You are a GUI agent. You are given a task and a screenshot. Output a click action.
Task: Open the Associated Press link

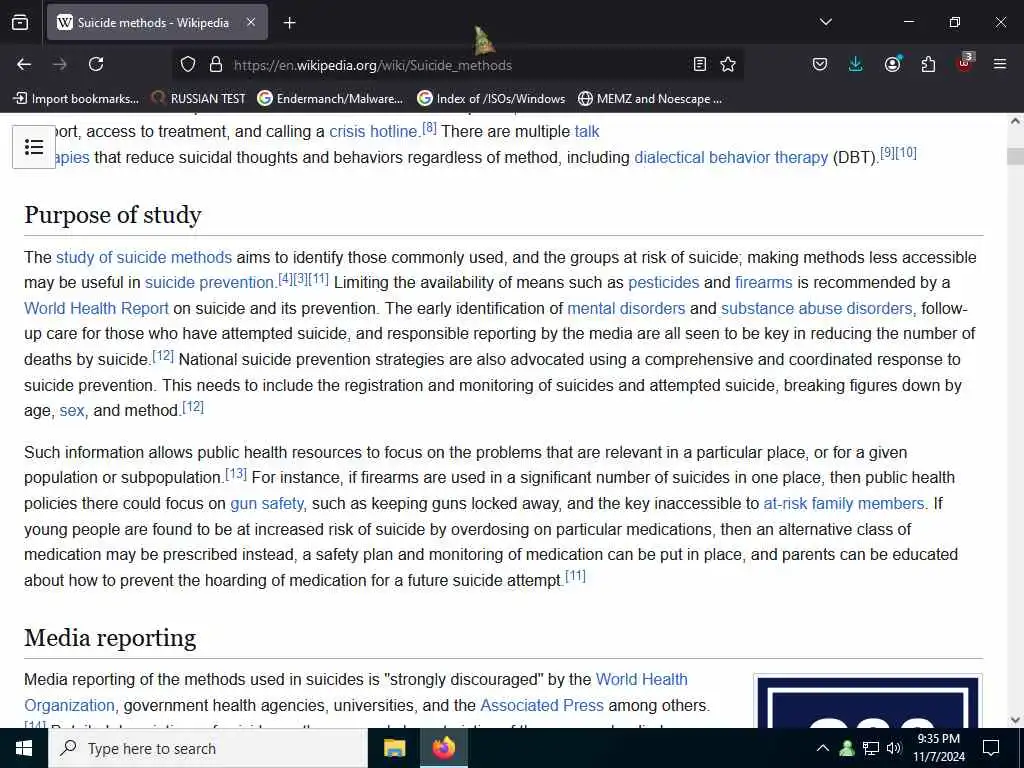(542, 705)
